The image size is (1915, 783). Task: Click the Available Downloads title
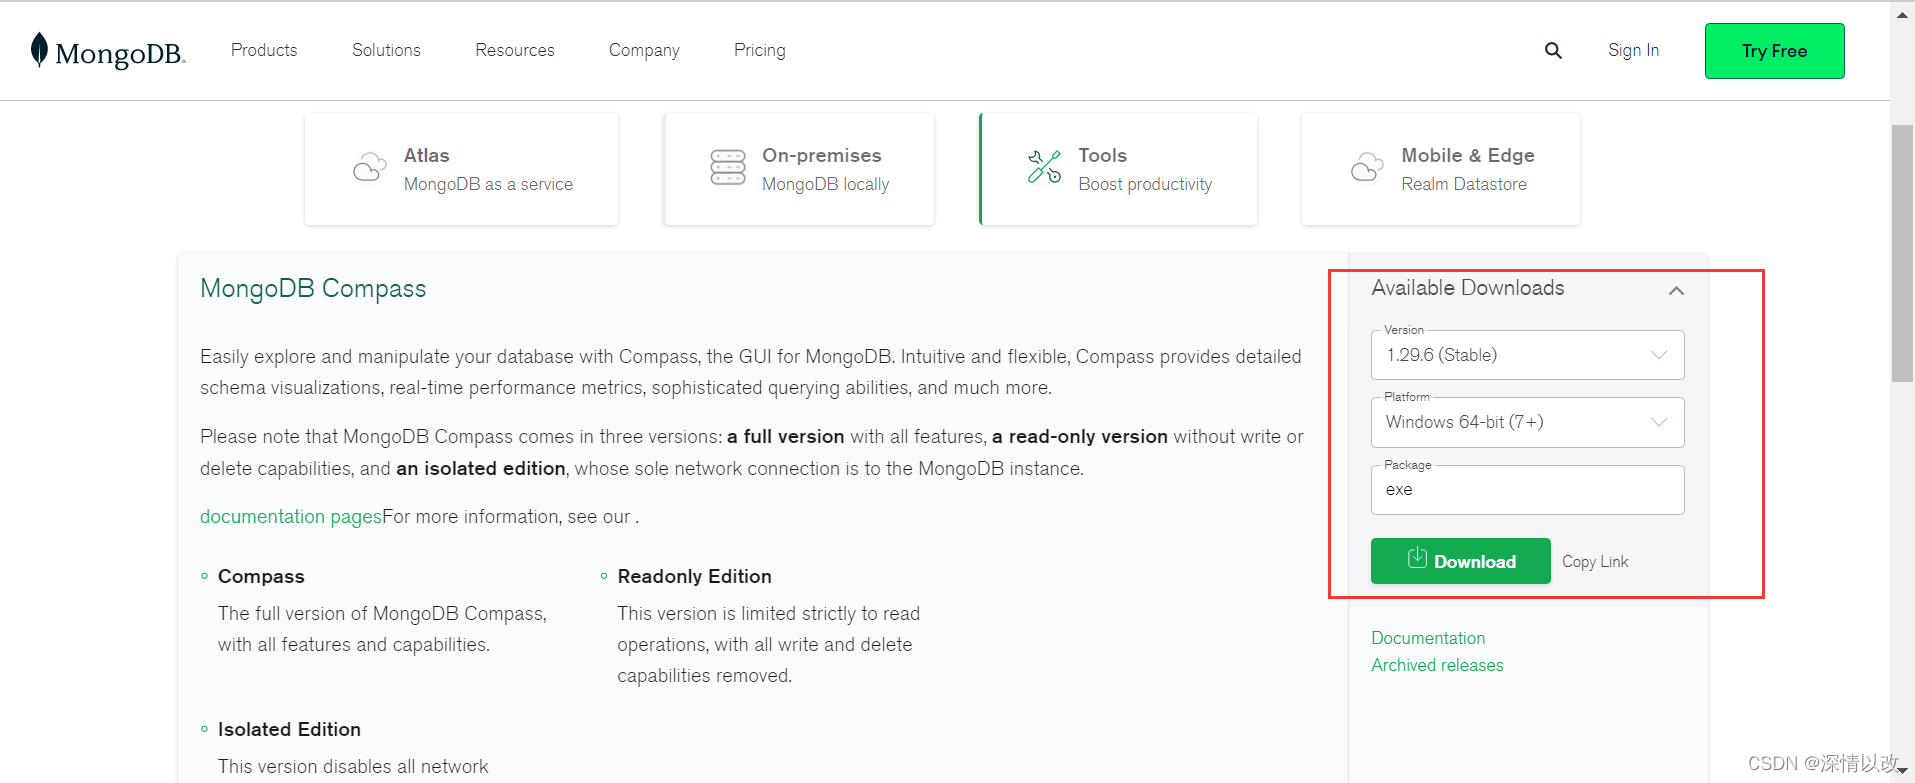pos(1467,288)
